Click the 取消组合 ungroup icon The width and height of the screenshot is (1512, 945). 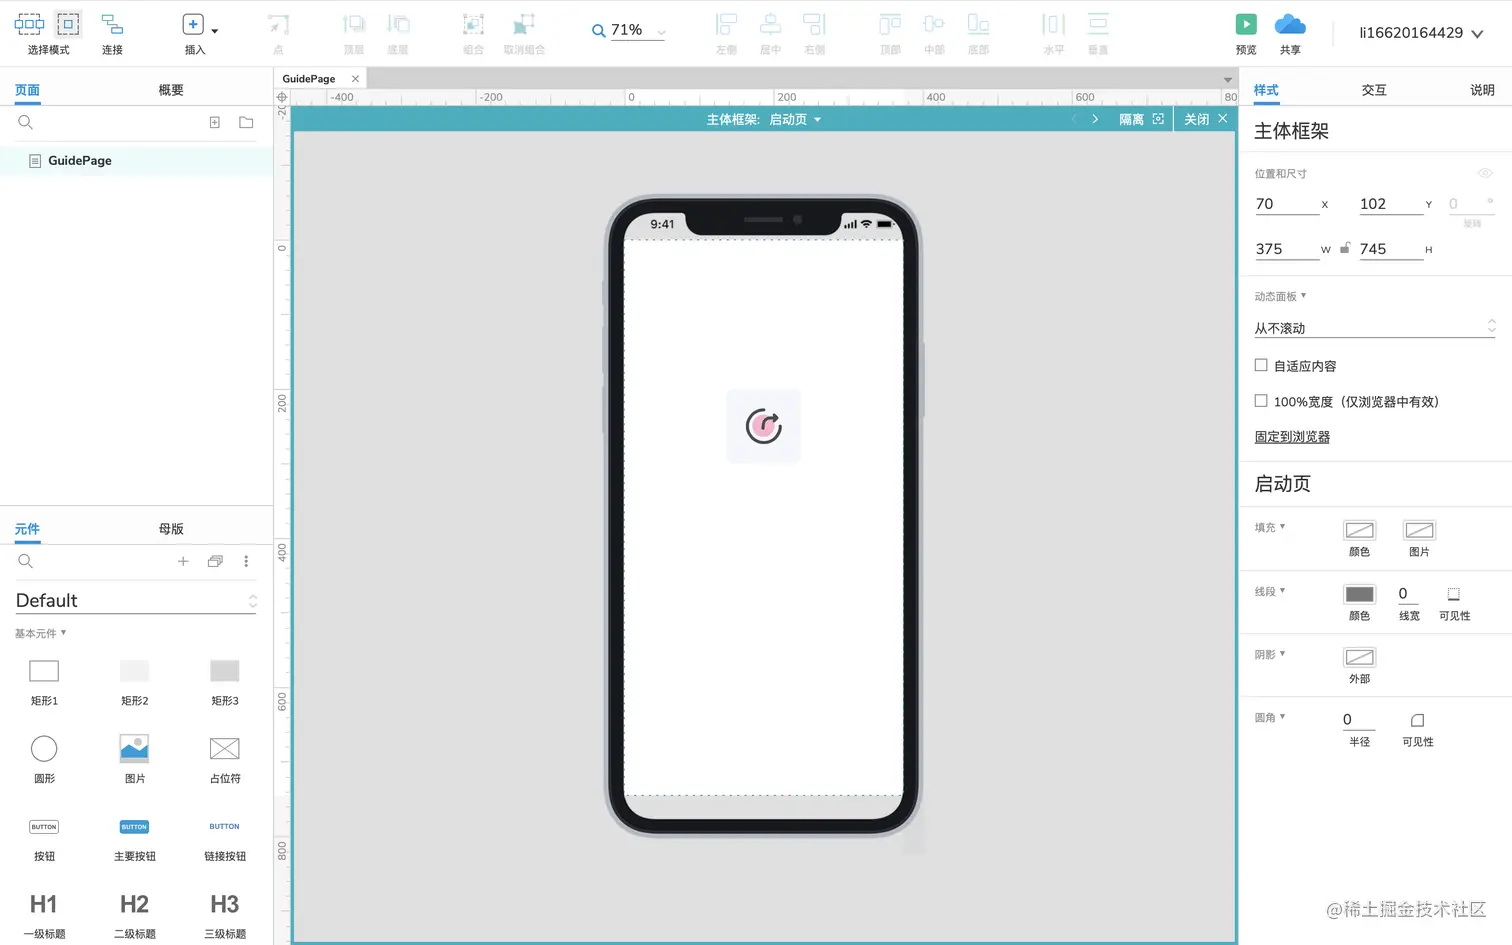pyautogui.click(x=523, y=24)
